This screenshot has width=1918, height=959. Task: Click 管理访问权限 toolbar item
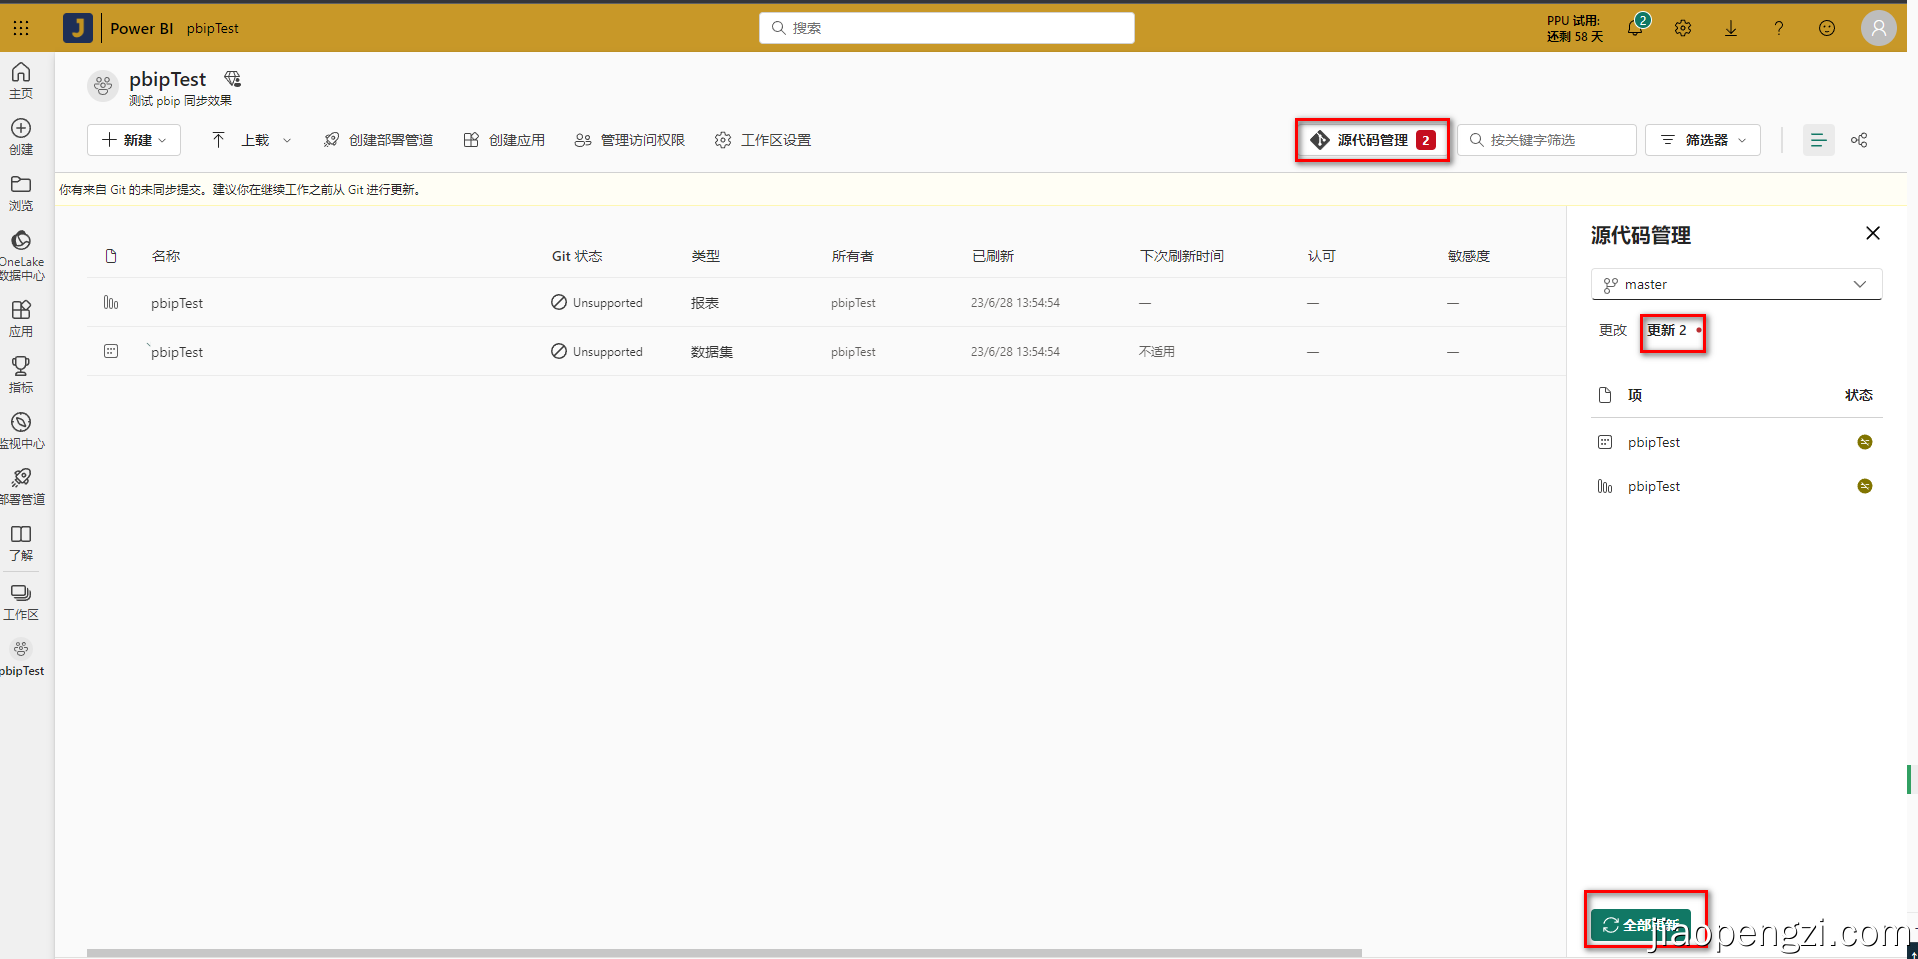630,140
